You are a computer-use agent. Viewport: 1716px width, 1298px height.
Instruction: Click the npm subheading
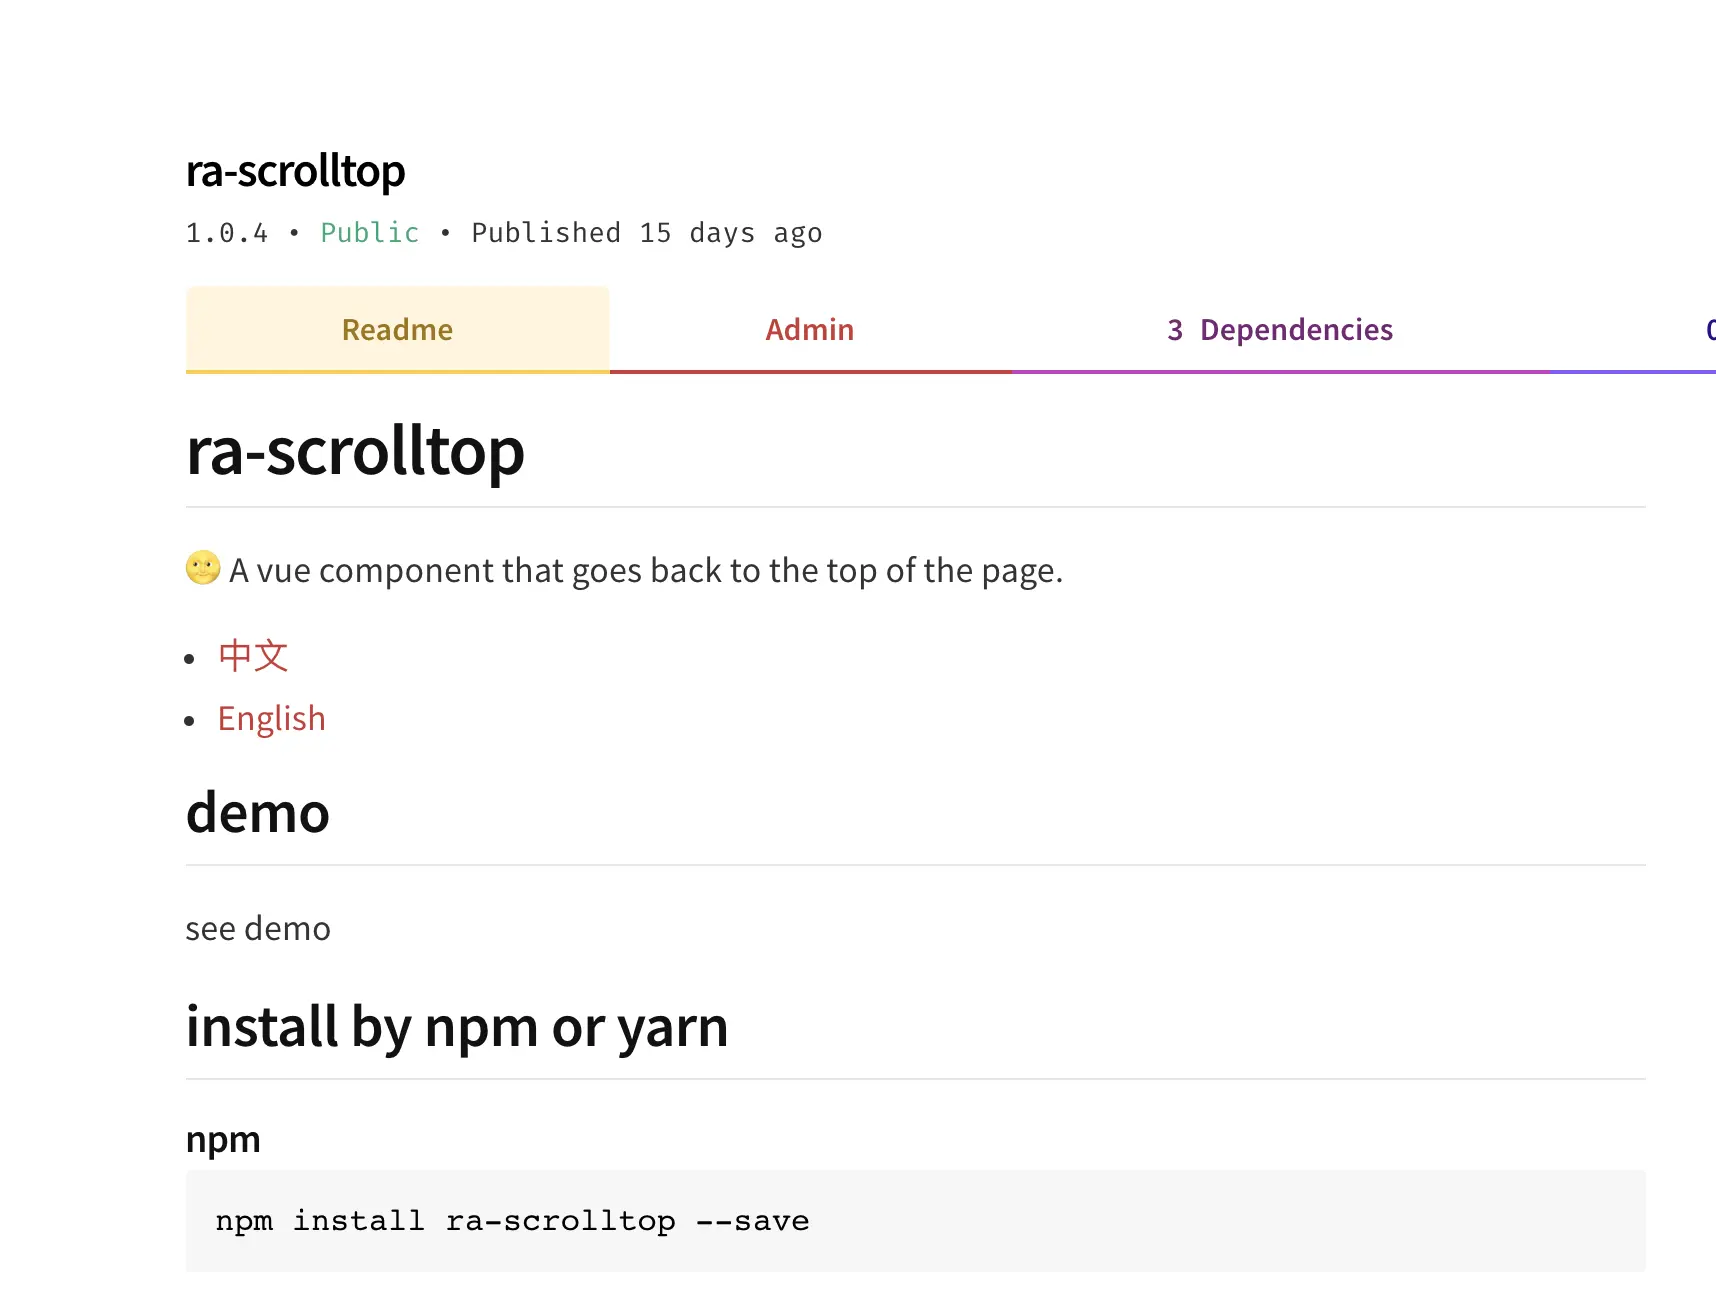click(x=223, y=1139)
